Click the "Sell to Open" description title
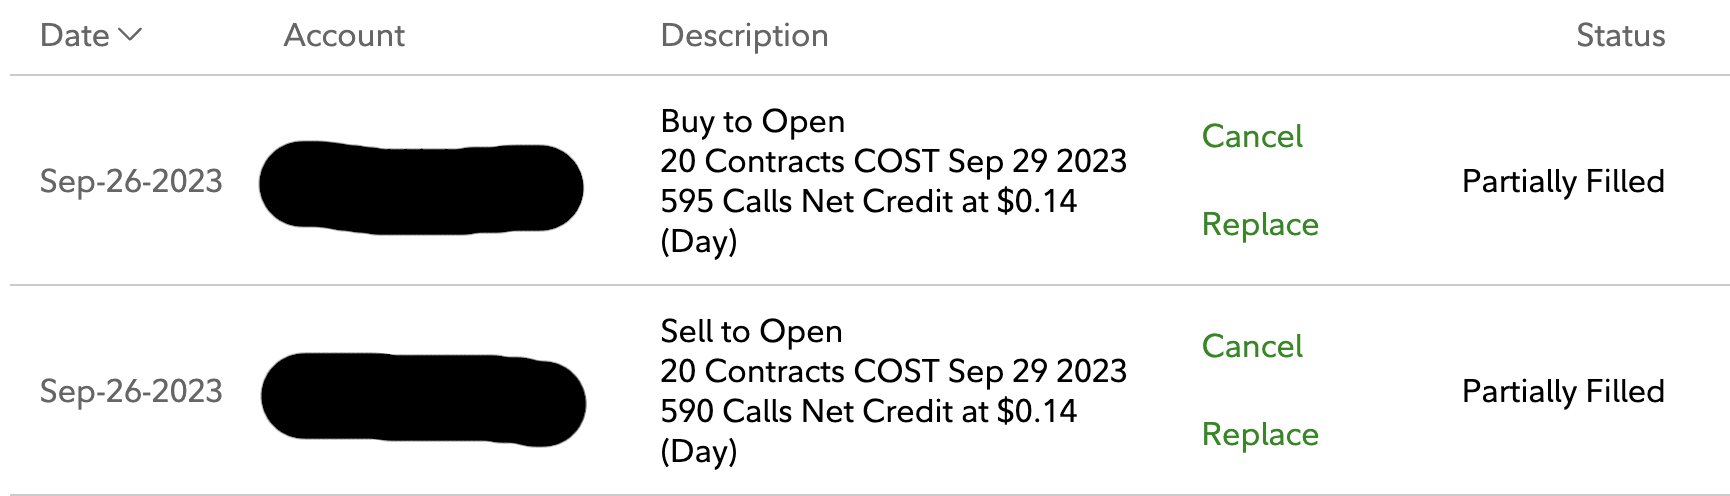This screenshot has width=1730, height=496. point(751,331)
